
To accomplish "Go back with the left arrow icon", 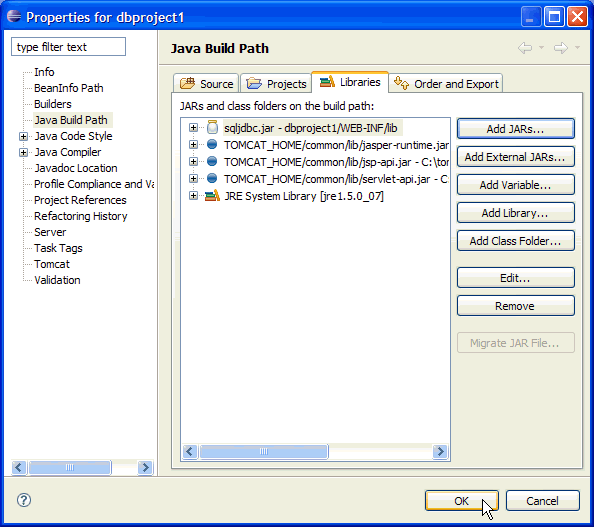I will coord(525,48).
